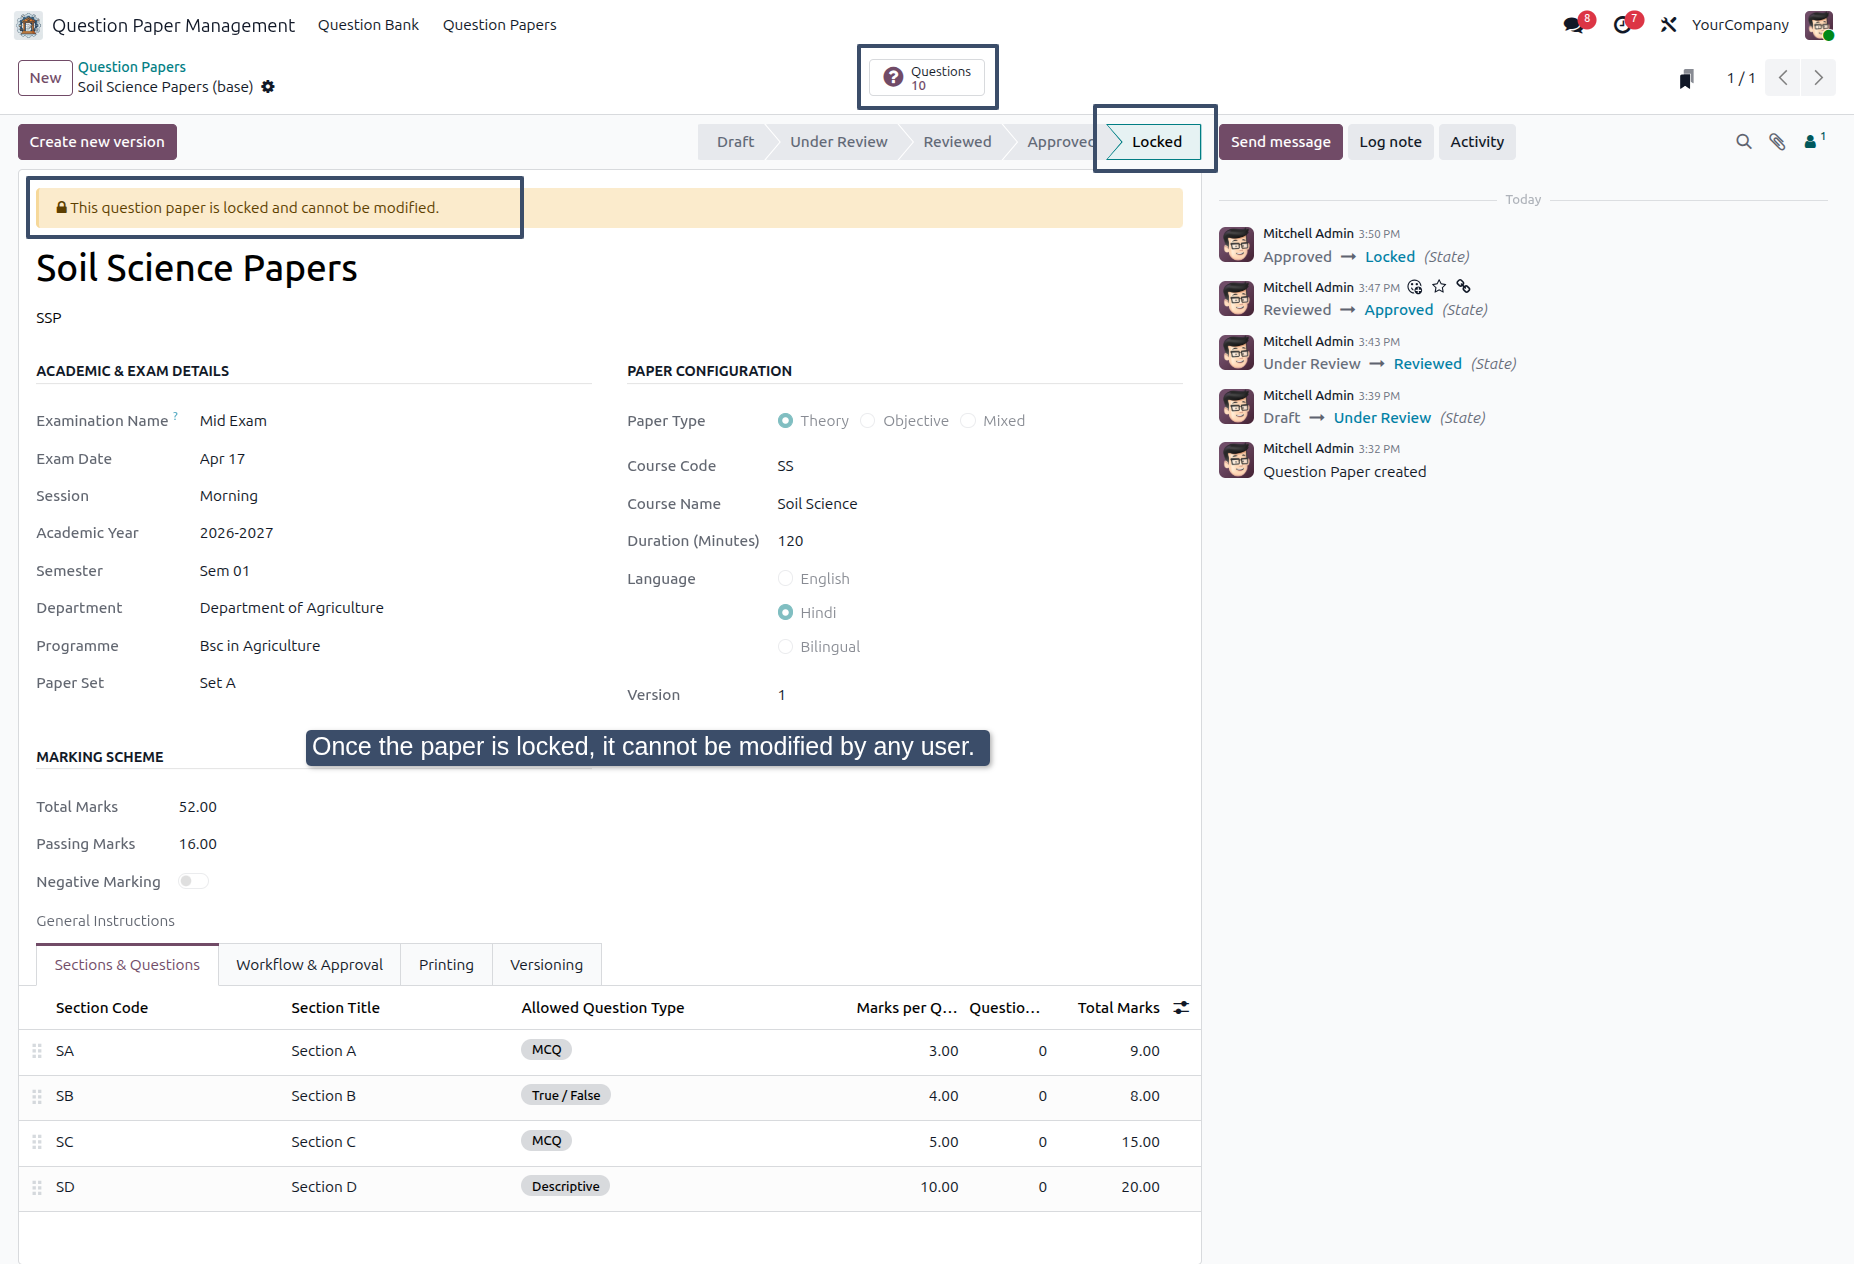
Task: Grab drag handle of row SA
Action: click(37, 1051)
